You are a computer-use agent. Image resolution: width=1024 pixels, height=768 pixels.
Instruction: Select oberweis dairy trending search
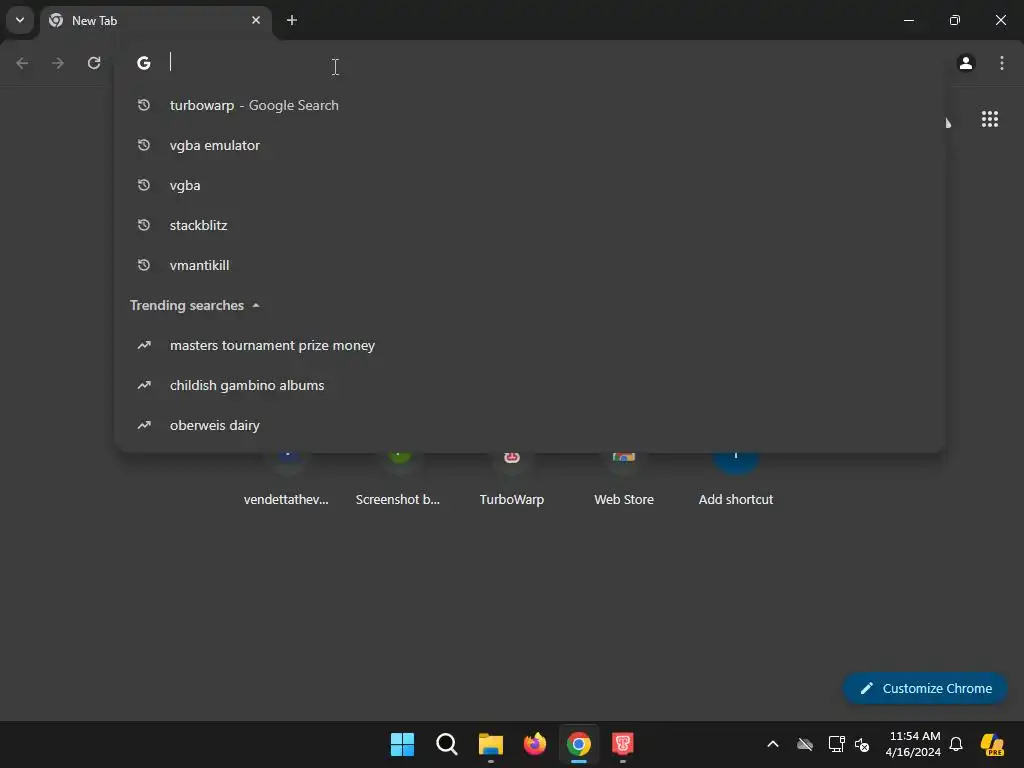point(530,425)
